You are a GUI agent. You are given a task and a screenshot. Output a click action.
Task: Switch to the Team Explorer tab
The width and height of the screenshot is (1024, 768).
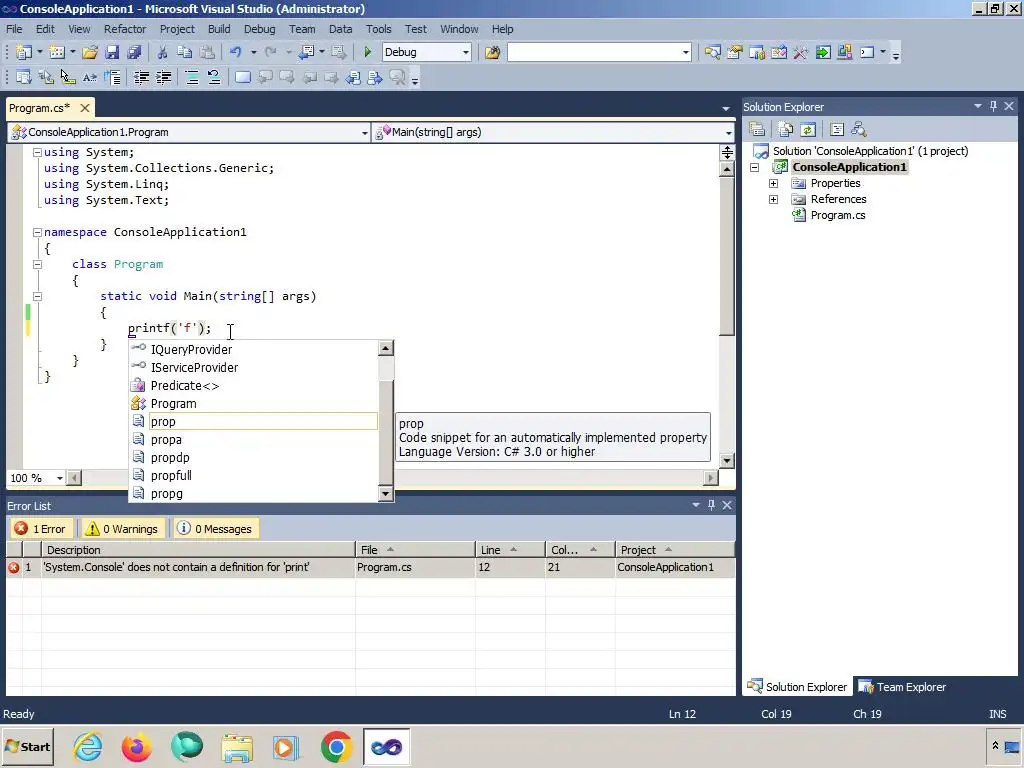click(902, 687)
